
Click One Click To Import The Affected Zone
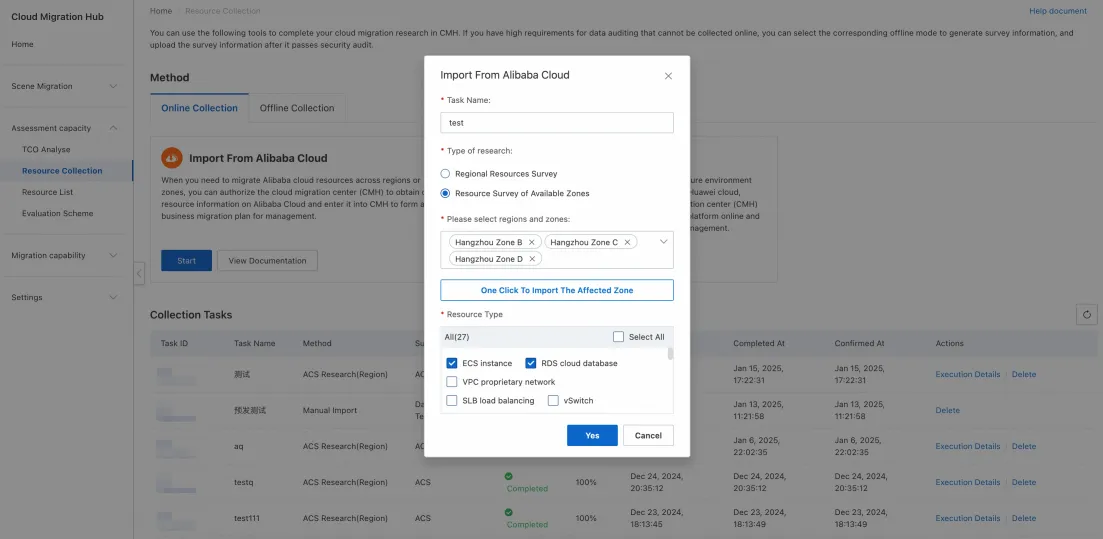pos(557,290)
